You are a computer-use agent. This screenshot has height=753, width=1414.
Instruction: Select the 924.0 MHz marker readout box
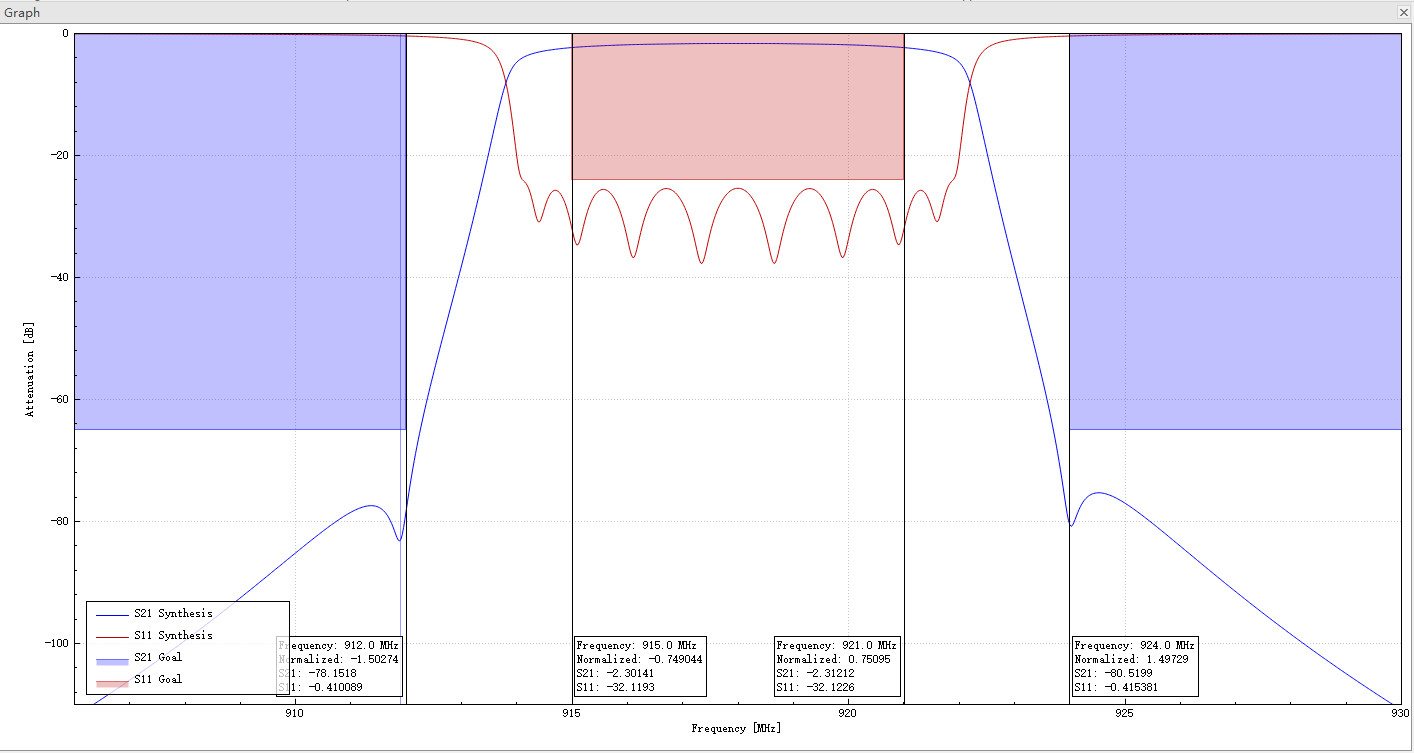[x=1135, y=666]
